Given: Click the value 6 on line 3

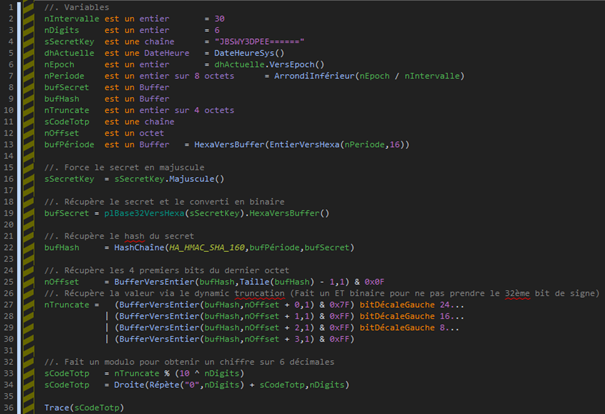Looking at the screenshot, I should coord(217,30).
